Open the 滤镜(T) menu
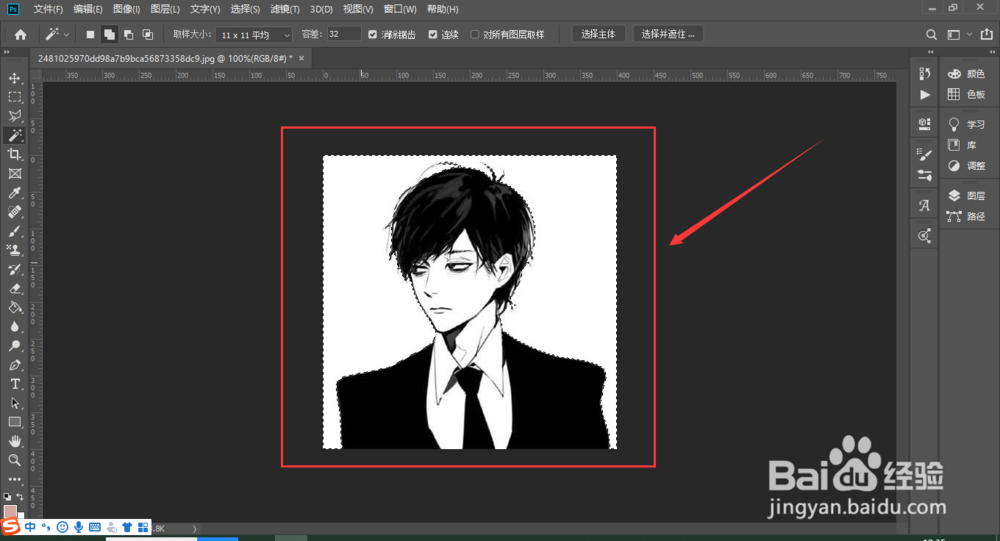 (284, 9)
